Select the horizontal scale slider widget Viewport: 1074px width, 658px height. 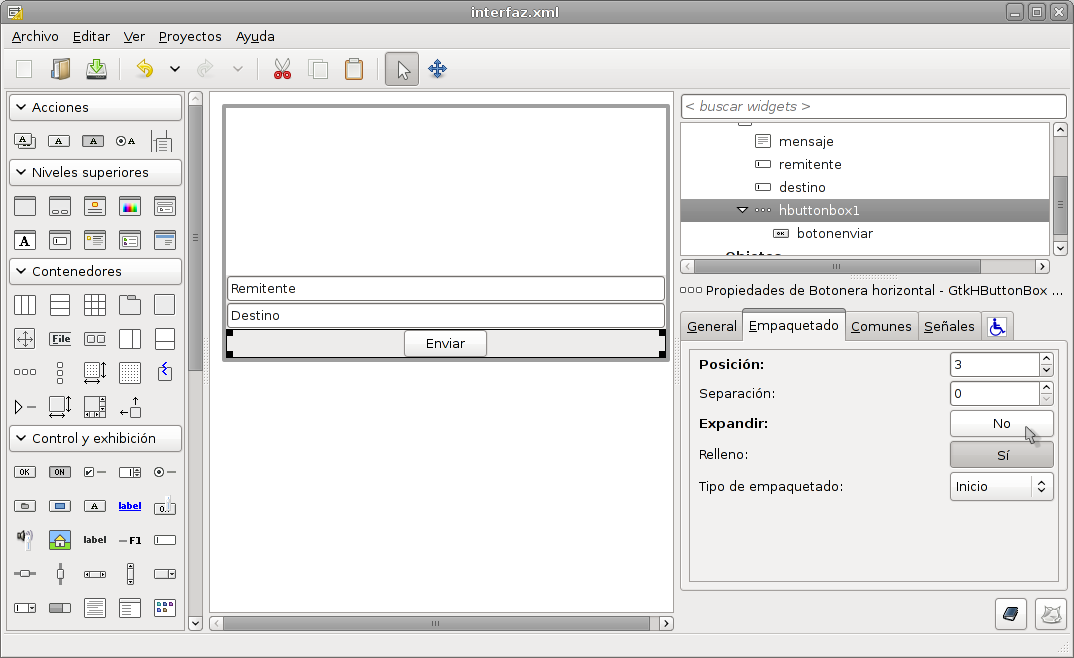[x=25, y=574]
